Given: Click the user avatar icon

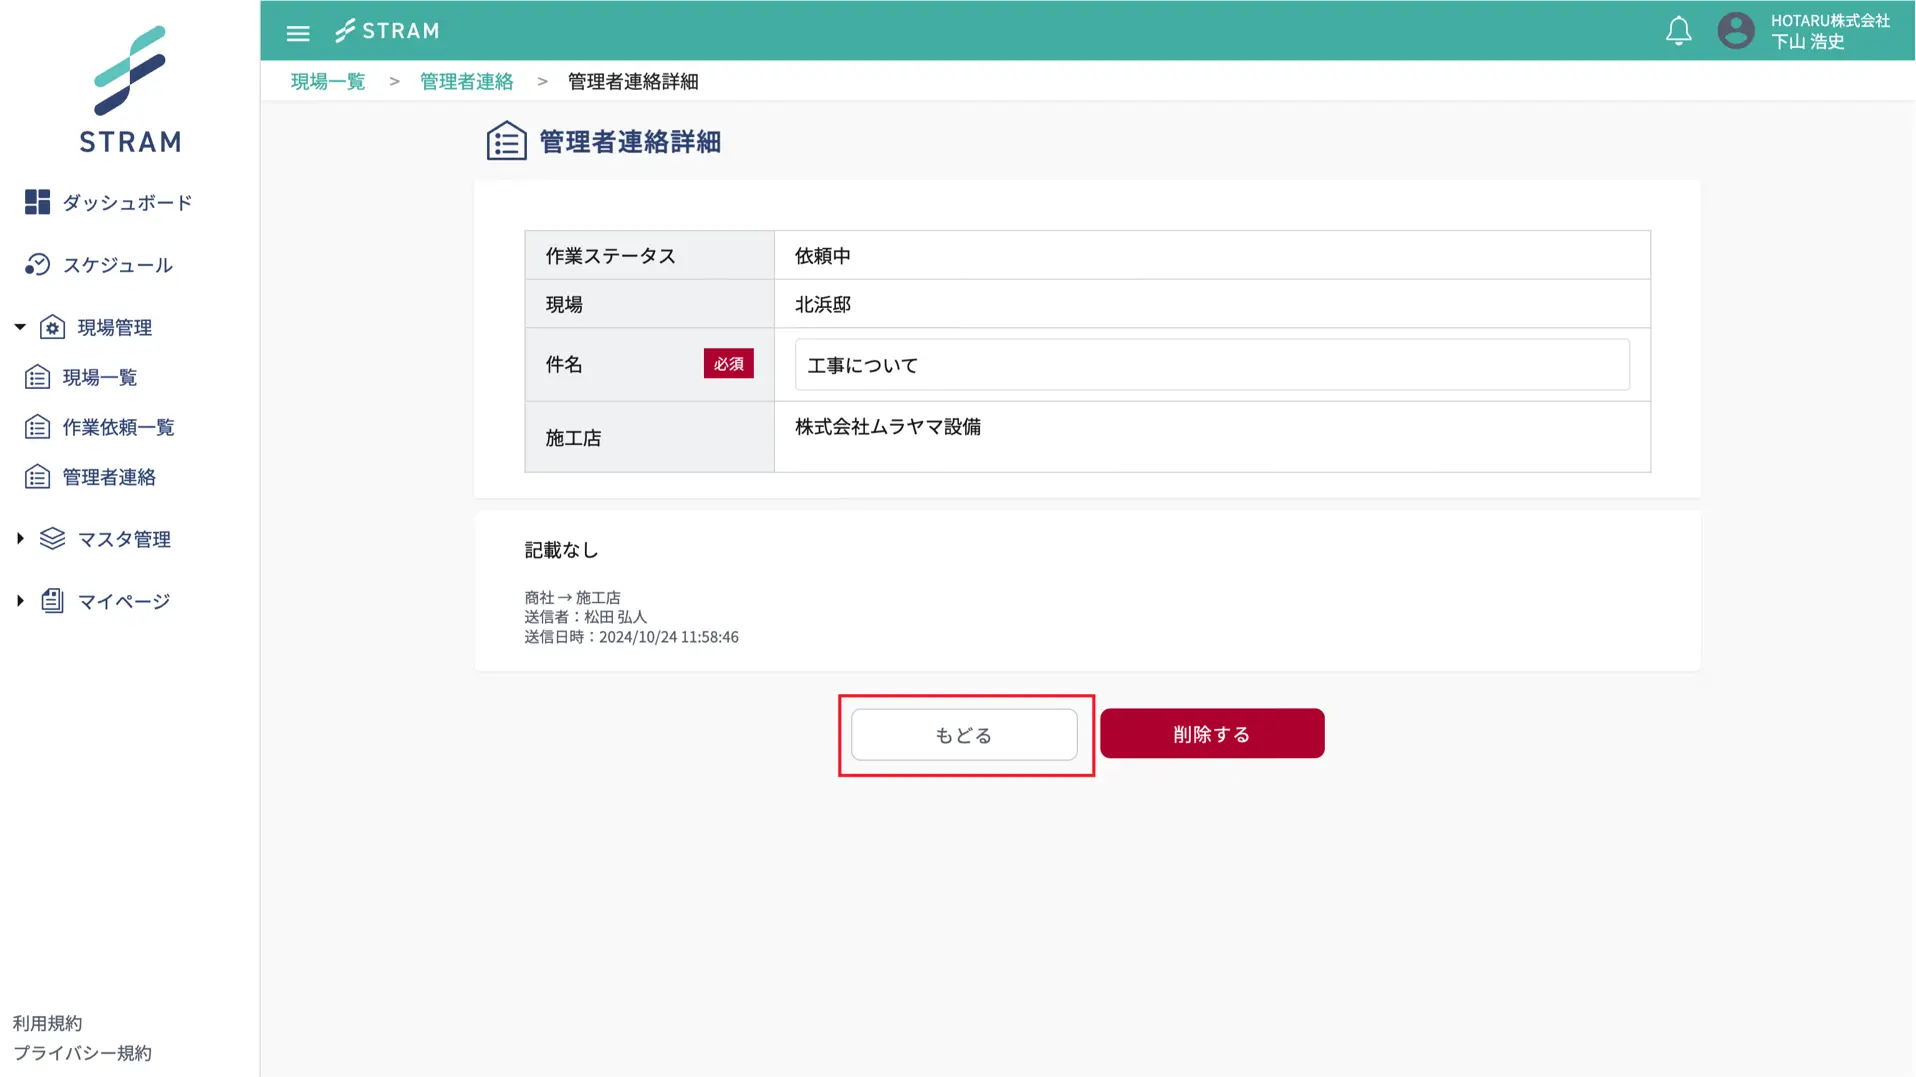Looking at the screenshot, I should click(1735, 31).
